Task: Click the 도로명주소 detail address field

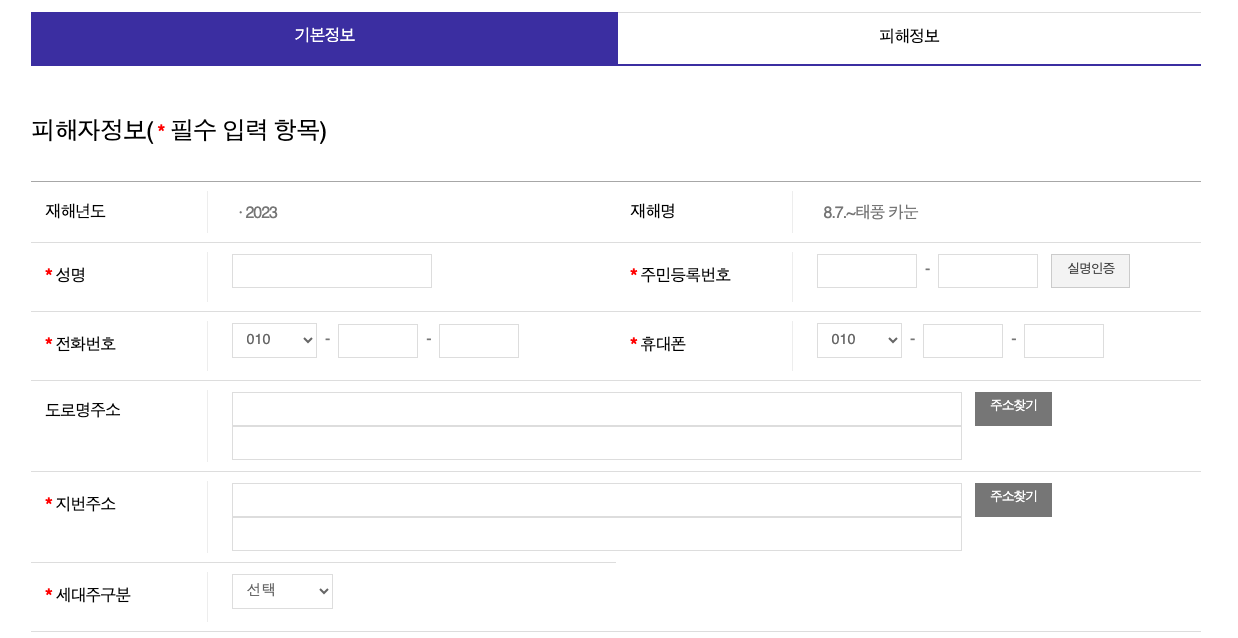Action: pos(597,443)
